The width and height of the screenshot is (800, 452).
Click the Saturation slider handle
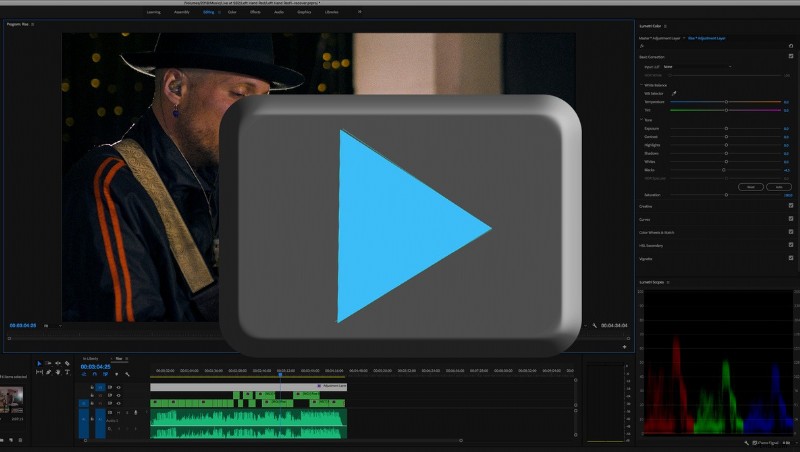726,194
